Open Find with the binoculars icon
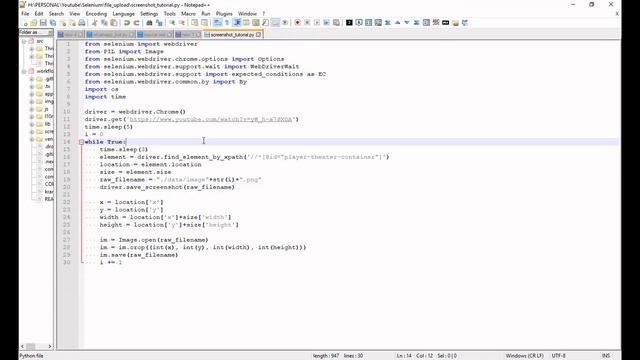This screenshot has width=640, height=360. (149, 23)
